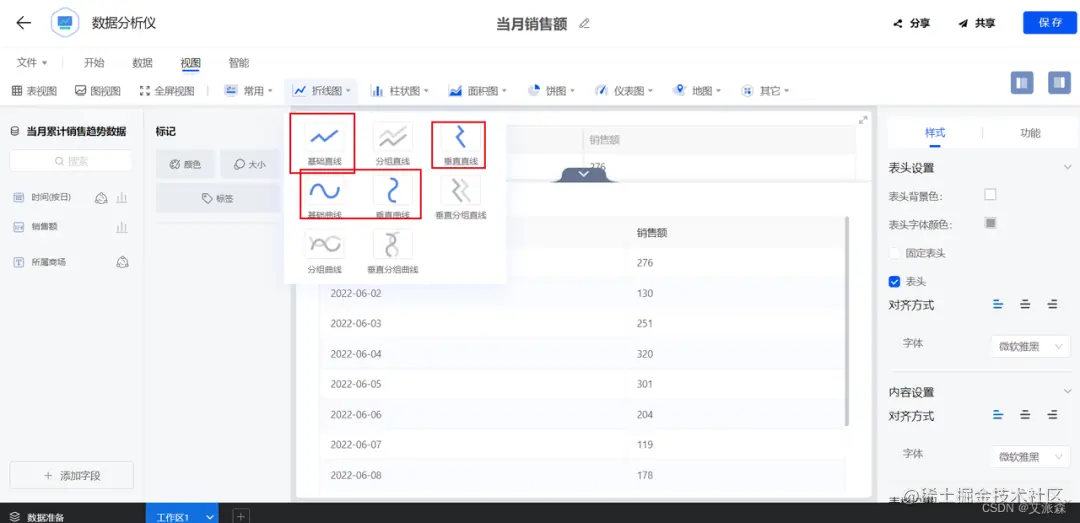Switch to 全屏视图 fullscreen view

[167, 90]
